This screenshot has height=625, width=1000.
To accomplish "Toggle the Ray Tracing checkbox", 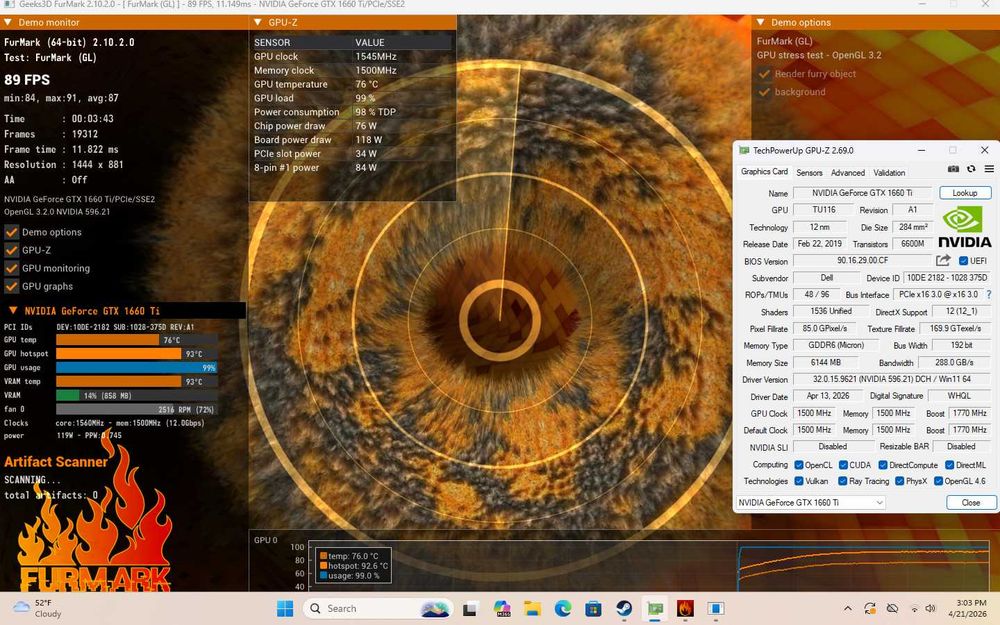I will [x=842, y=481].
